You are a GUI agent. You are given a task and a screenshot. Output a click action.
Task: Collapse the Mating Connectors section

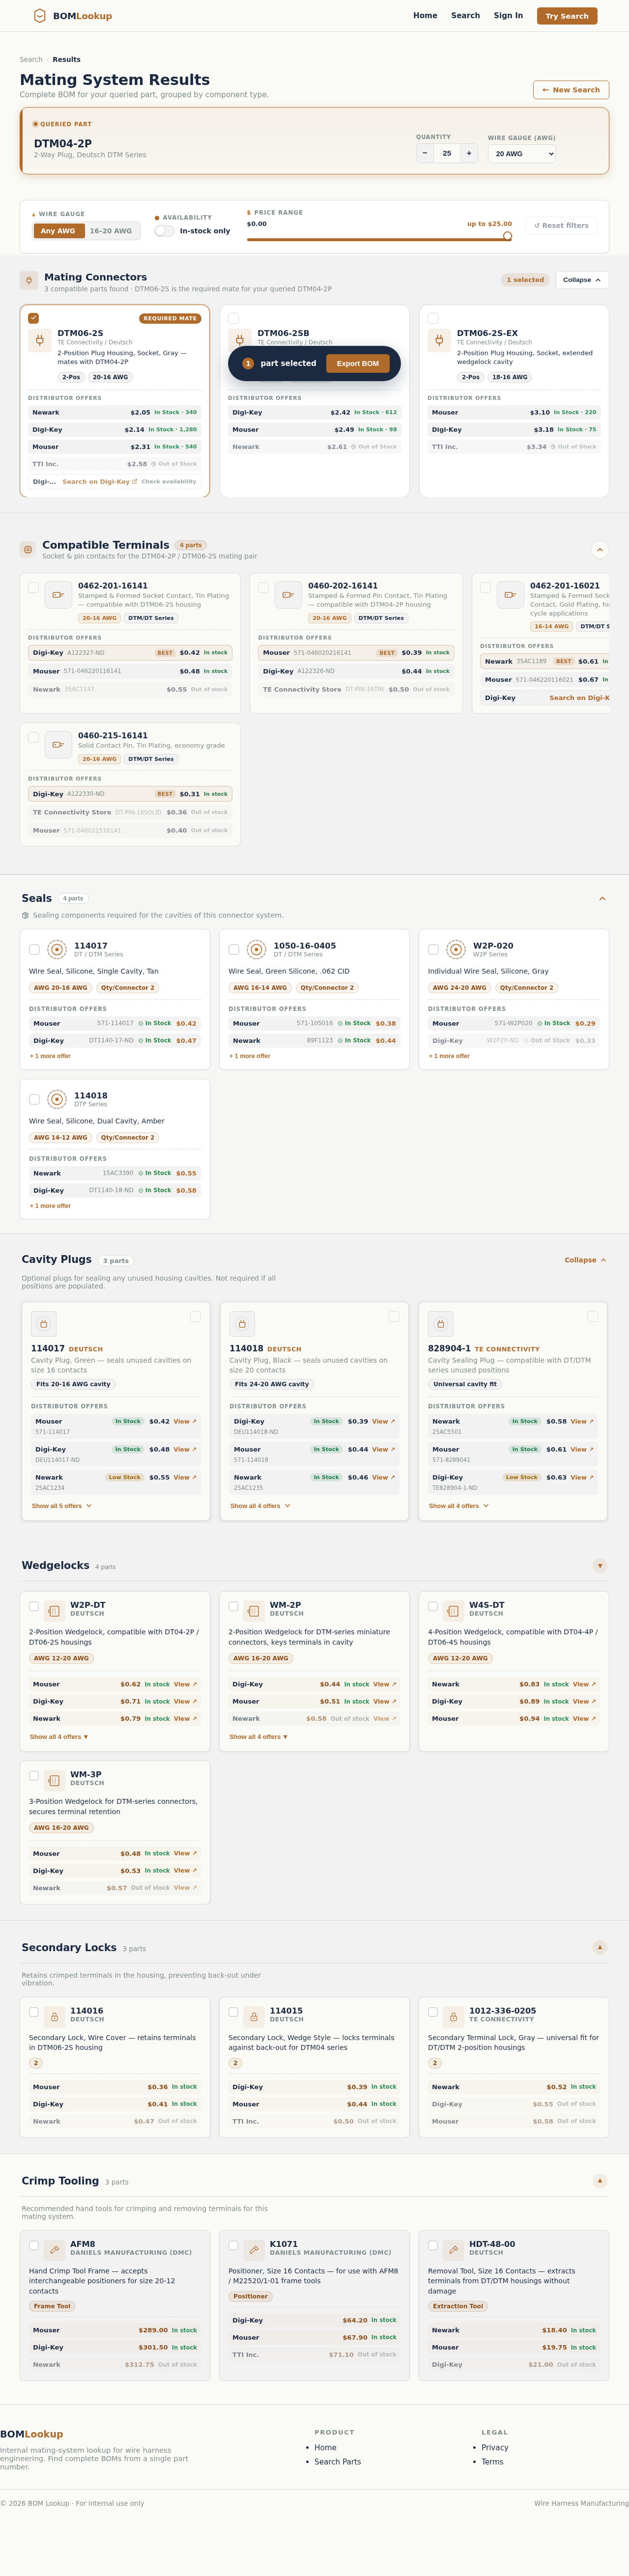click(x=581, y=280)
